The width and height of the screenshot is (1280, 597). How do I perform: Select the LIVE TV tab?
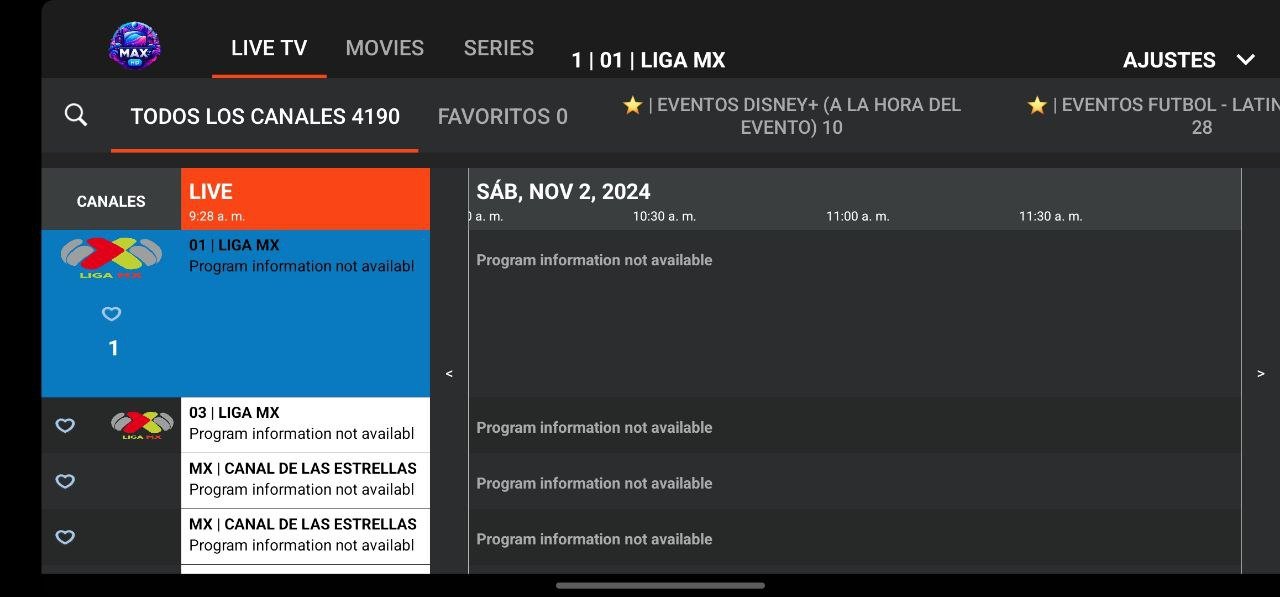pos(269,48)
